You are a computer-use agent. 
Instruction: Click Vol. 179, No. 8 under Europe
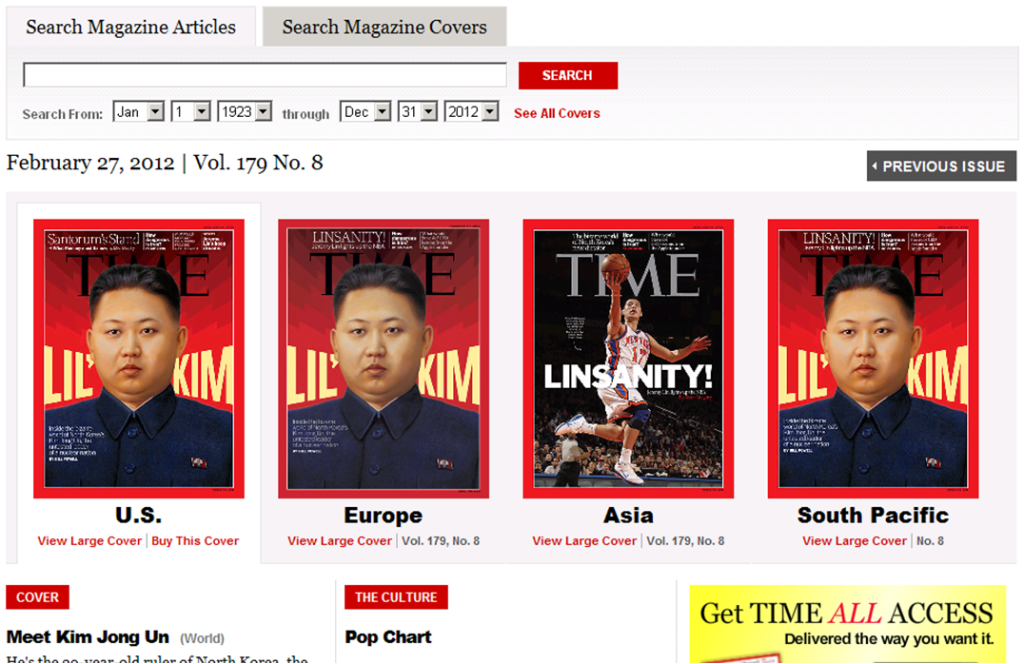441,541
